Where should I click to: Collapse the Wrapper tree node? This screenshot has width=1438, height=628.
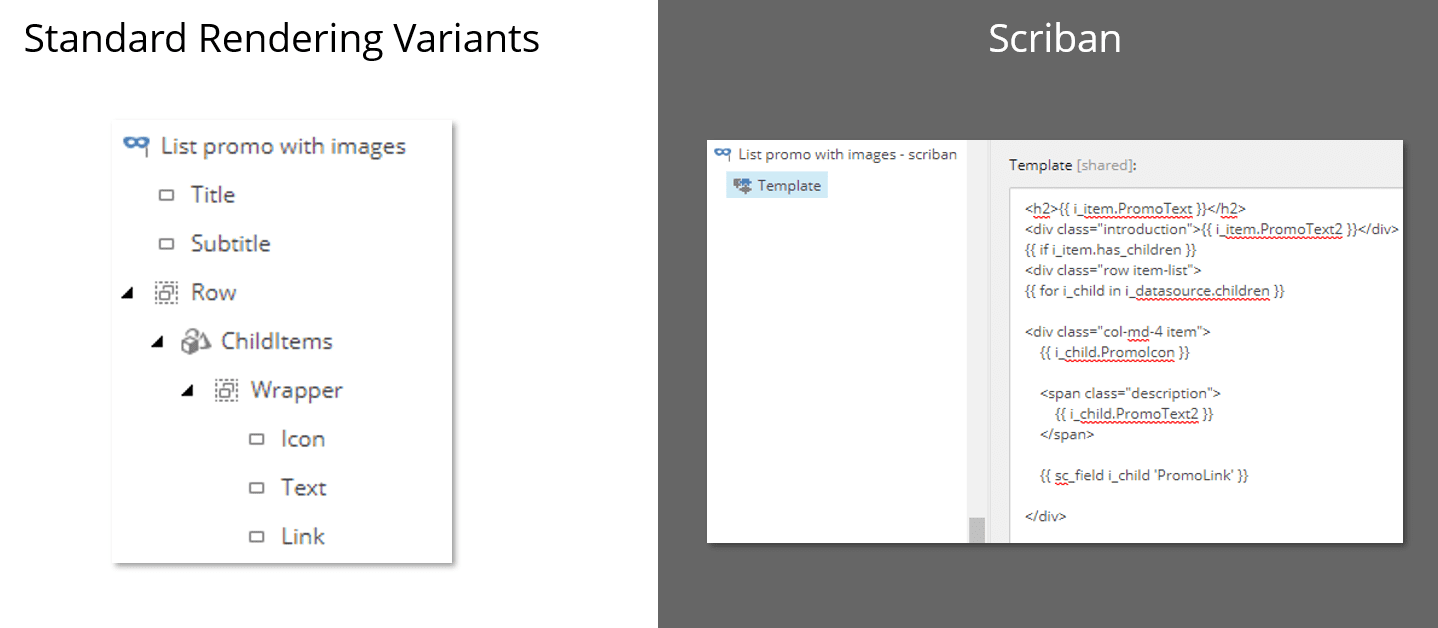click(187, 391)
